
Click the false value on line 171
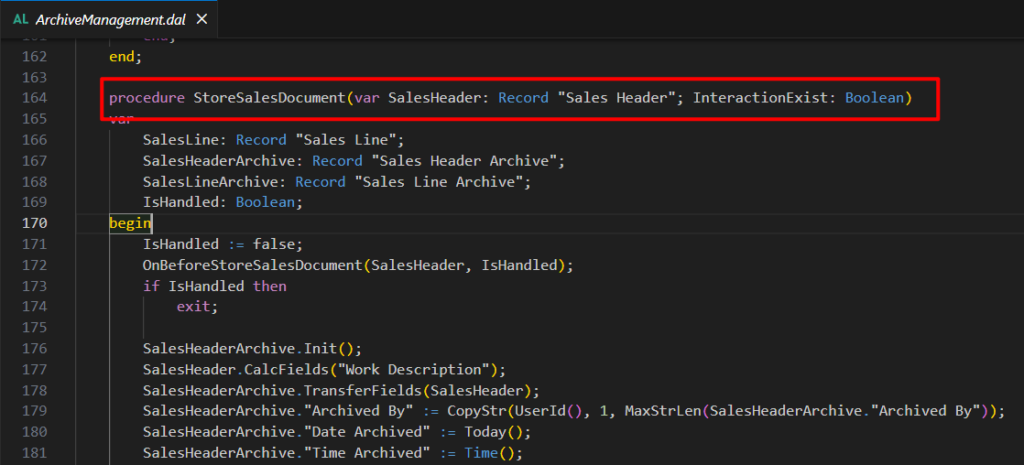click(x=276, y=244)
